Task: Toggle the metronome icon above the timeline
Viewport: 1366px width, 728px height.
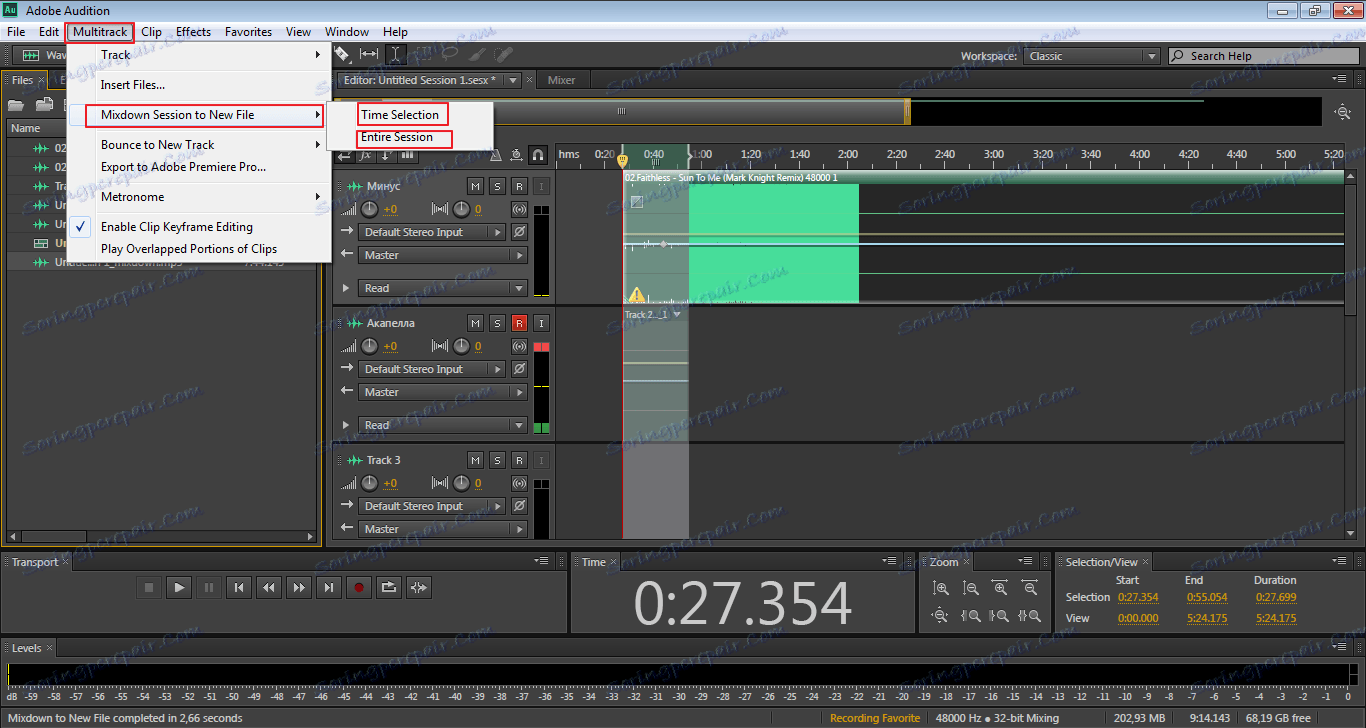Action: point(496,155)
